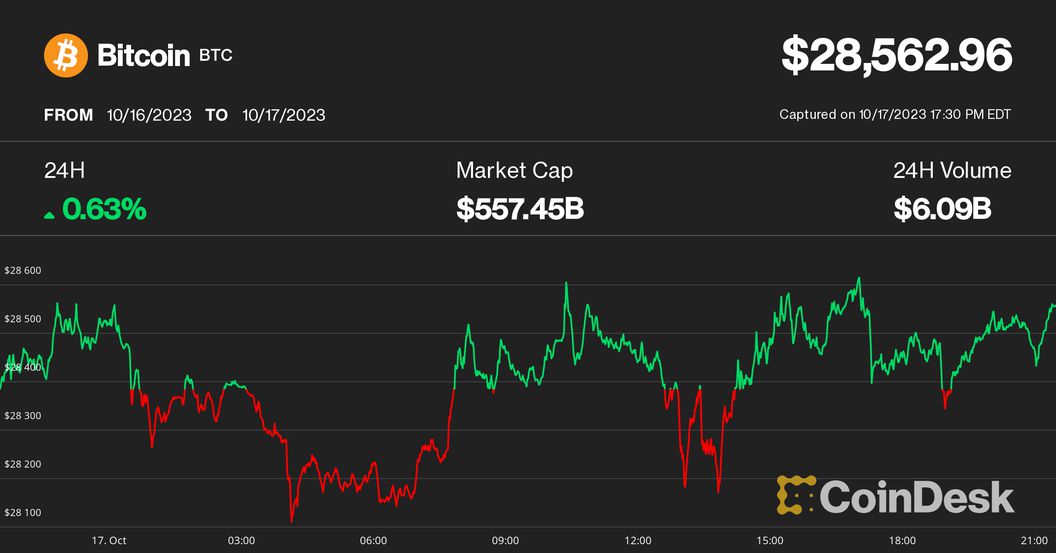
Task: Click the CoinDesk watermark logo icon
Action: pyautogui.click(x=795, y=496)
